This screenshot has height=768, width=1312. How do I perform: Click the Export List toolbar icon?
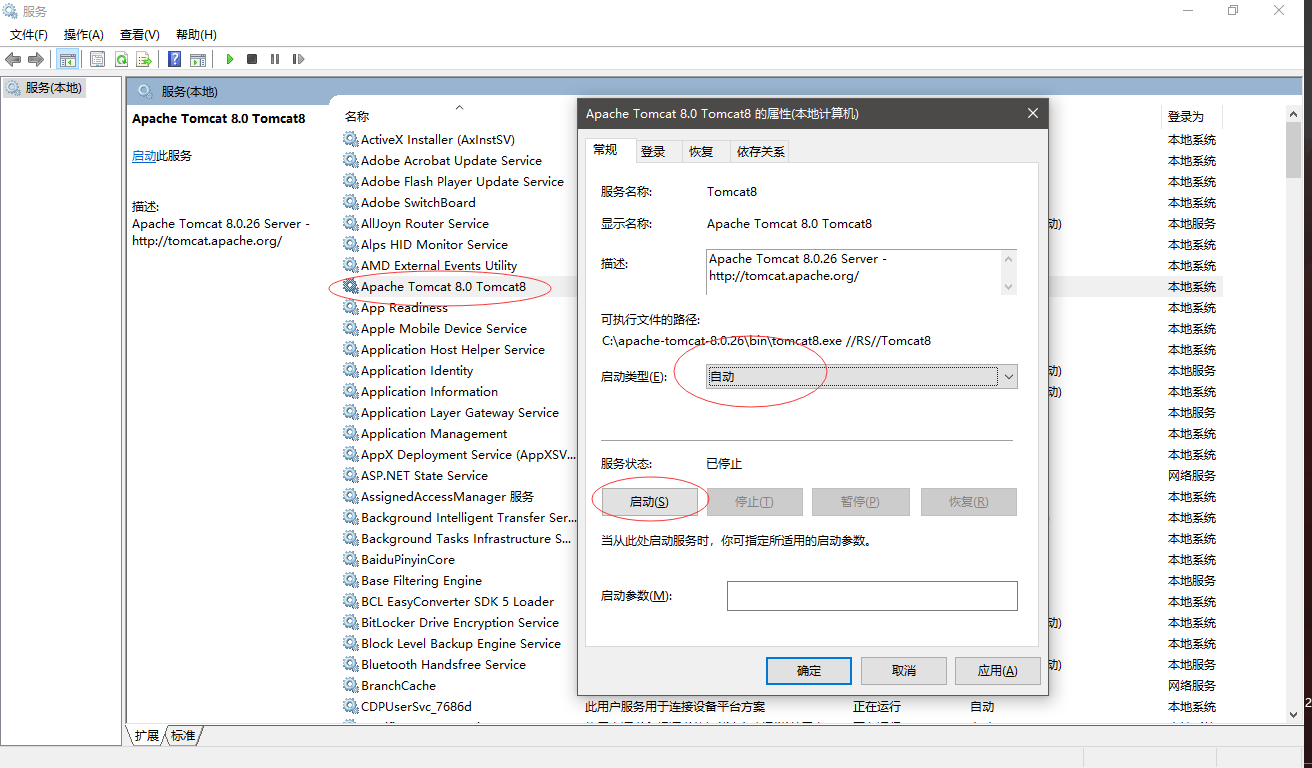(x=144, y=60)
